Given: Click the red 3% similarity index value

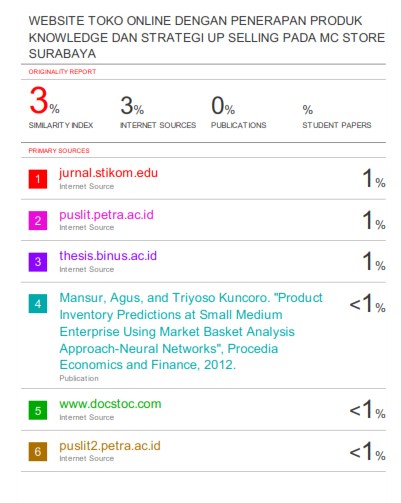Looking at the screenshot, I should tap(44, 100).
